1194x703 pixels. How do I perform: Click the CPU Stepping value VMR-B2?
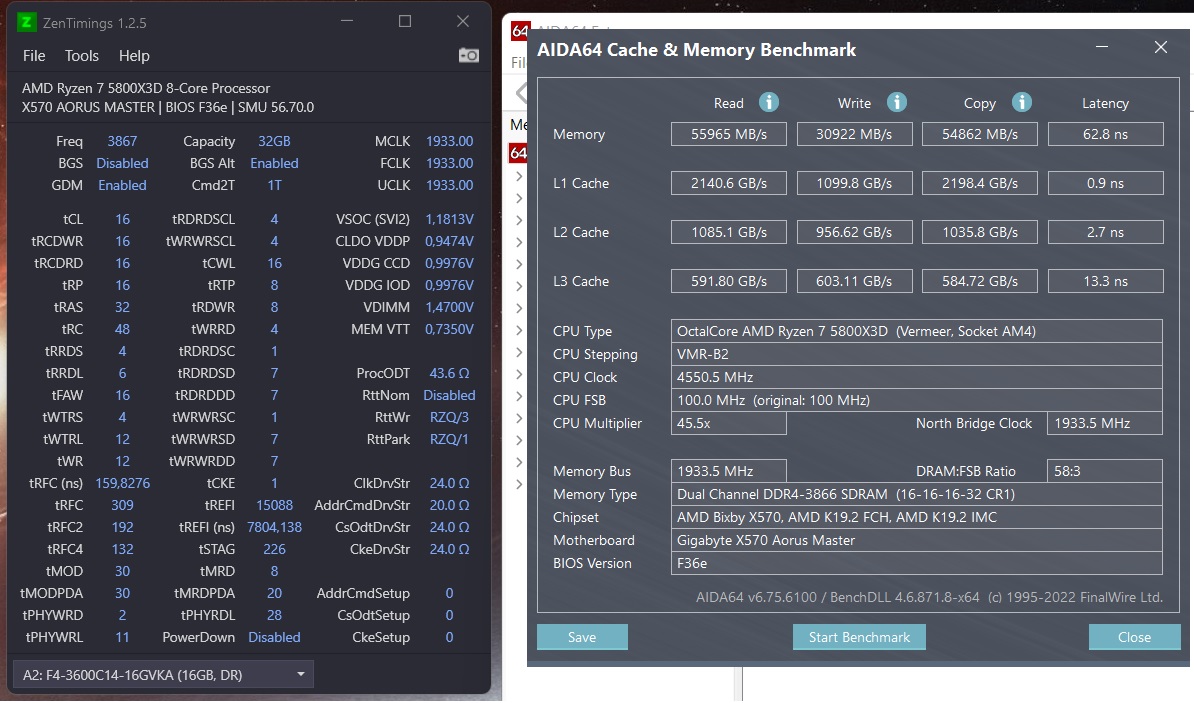click(917, 354)
